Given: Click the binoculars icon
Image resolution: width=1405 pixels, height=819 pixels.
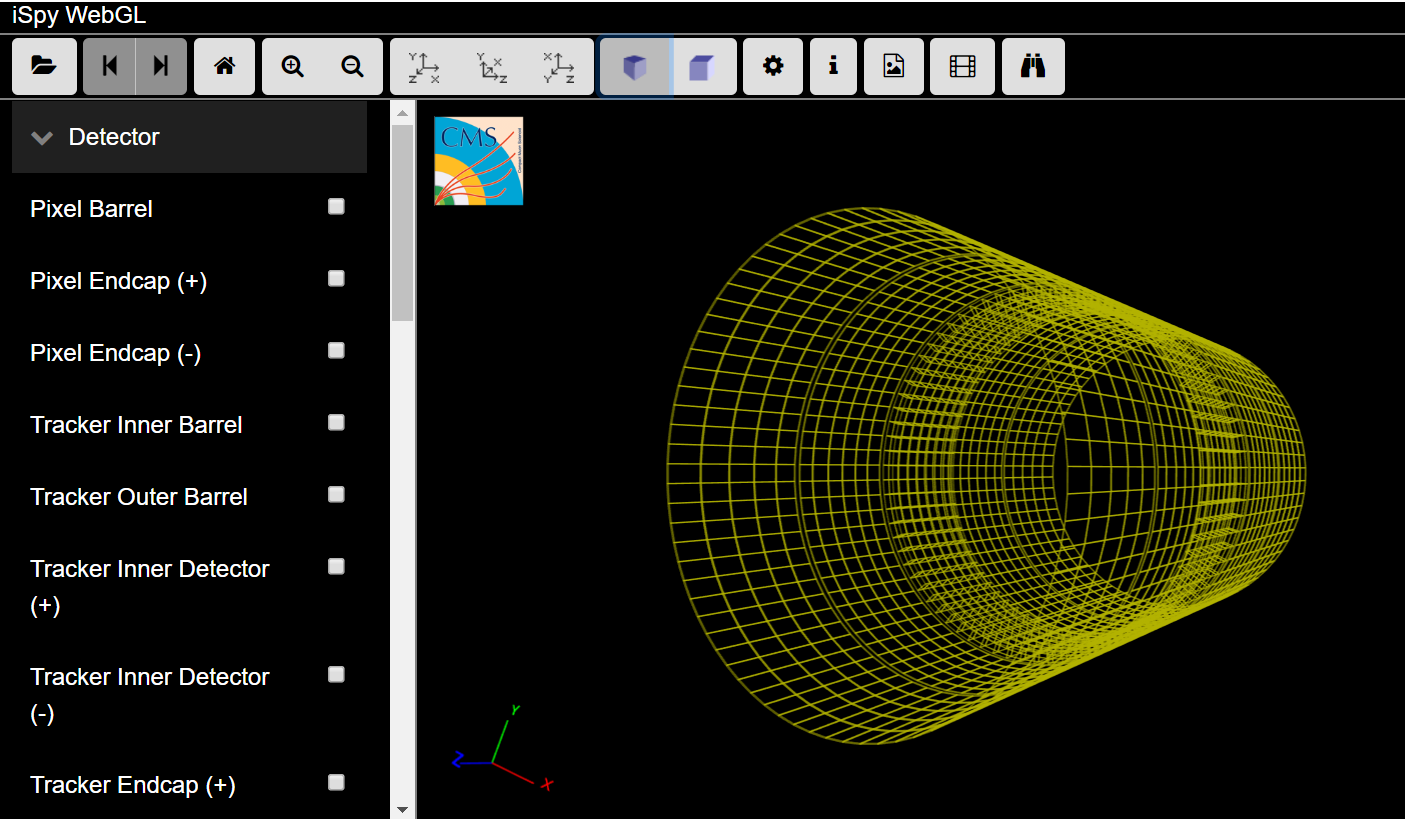Looking at the screenshot, I should click(x=1033, y=66).
